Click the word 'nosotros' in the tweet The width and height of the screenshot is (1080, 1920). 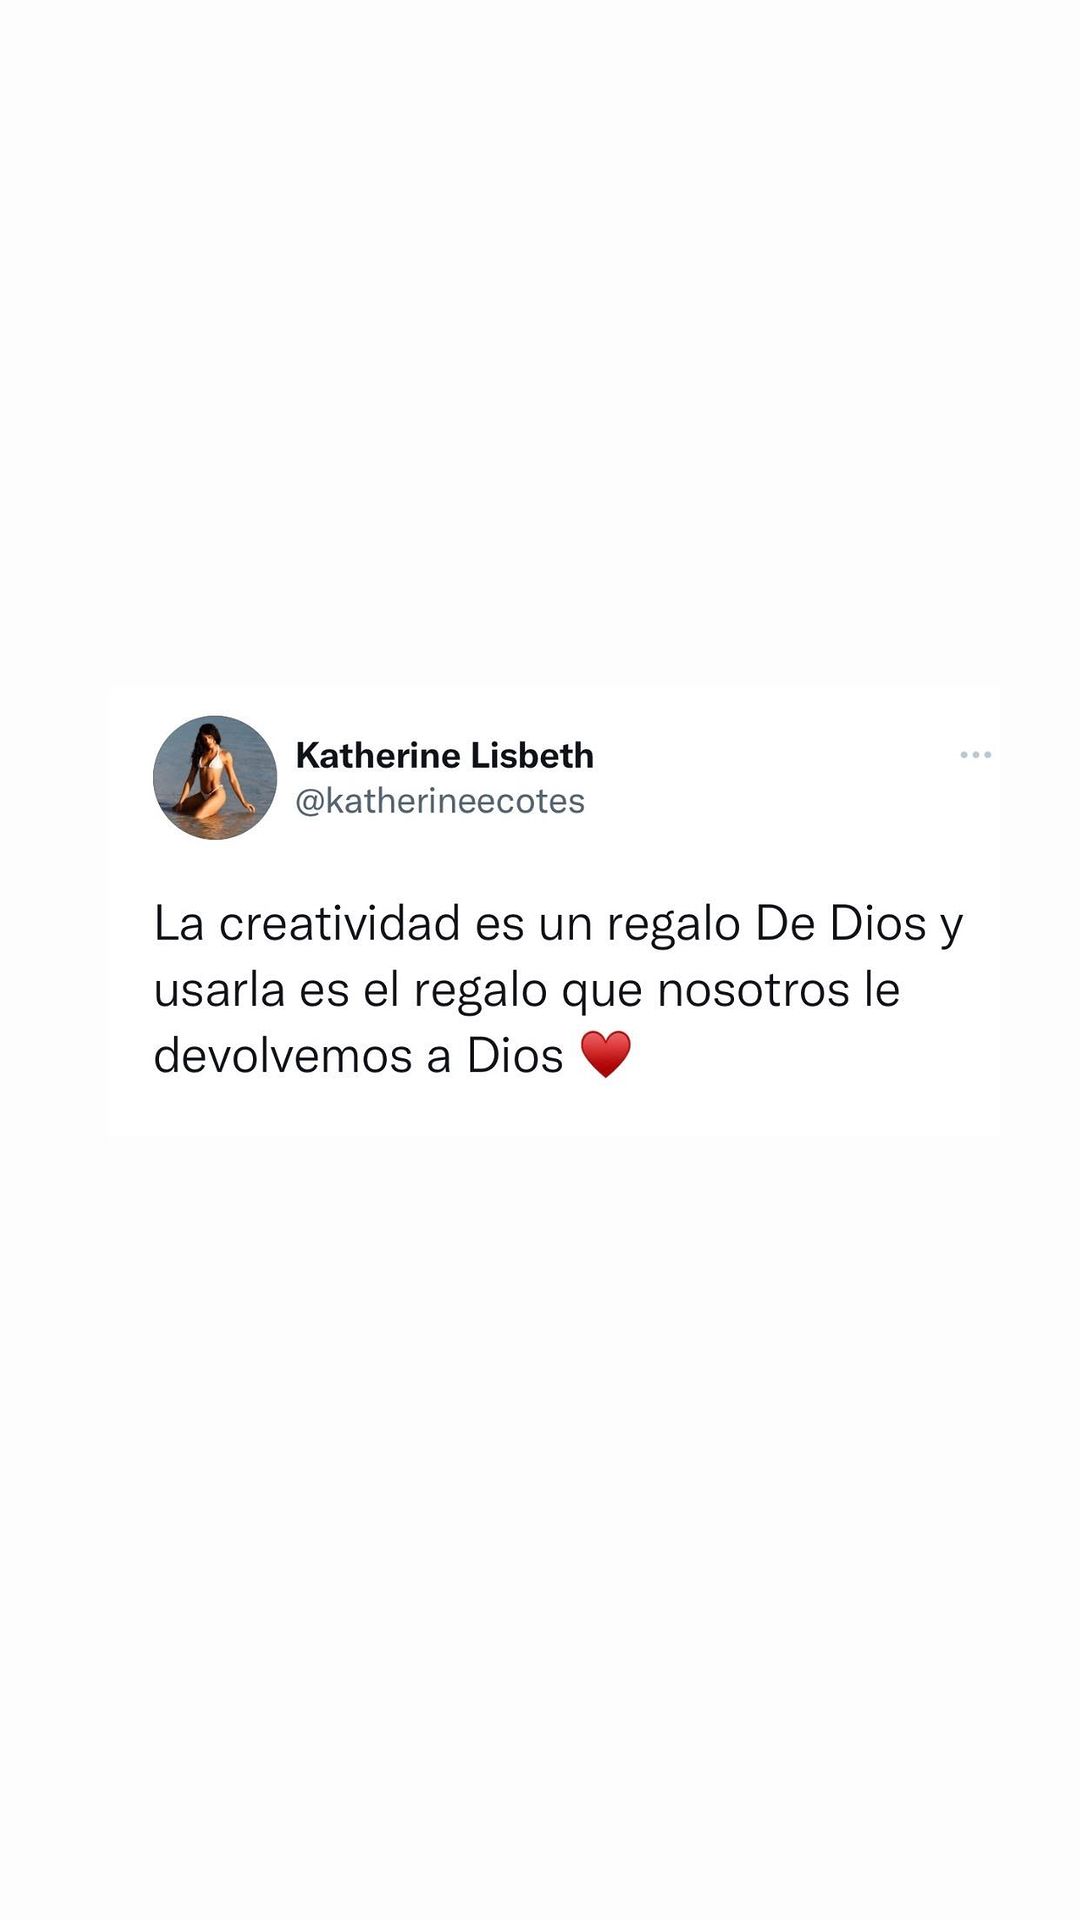click(753, 990)
